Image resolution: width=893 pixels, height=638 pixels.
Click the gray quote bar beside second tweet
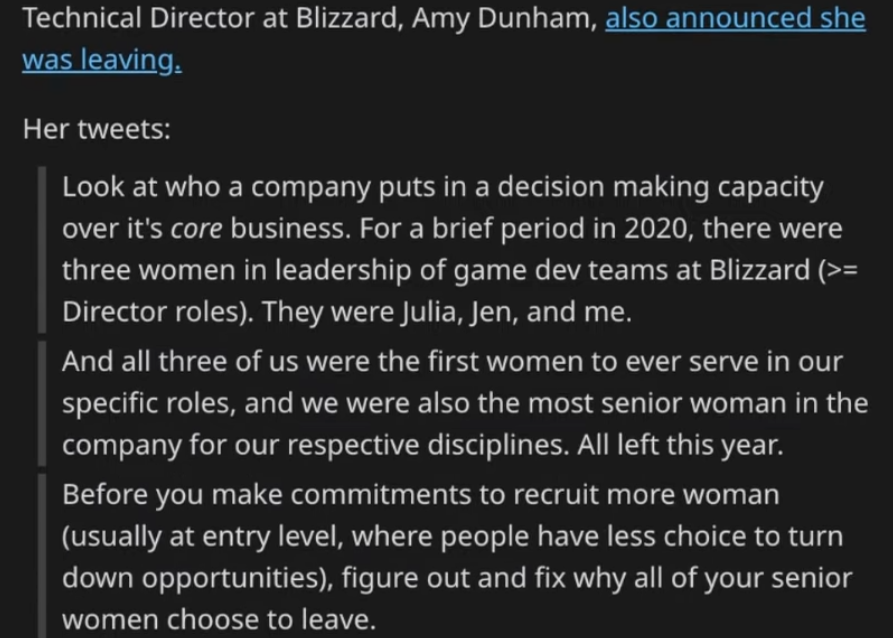42,403
